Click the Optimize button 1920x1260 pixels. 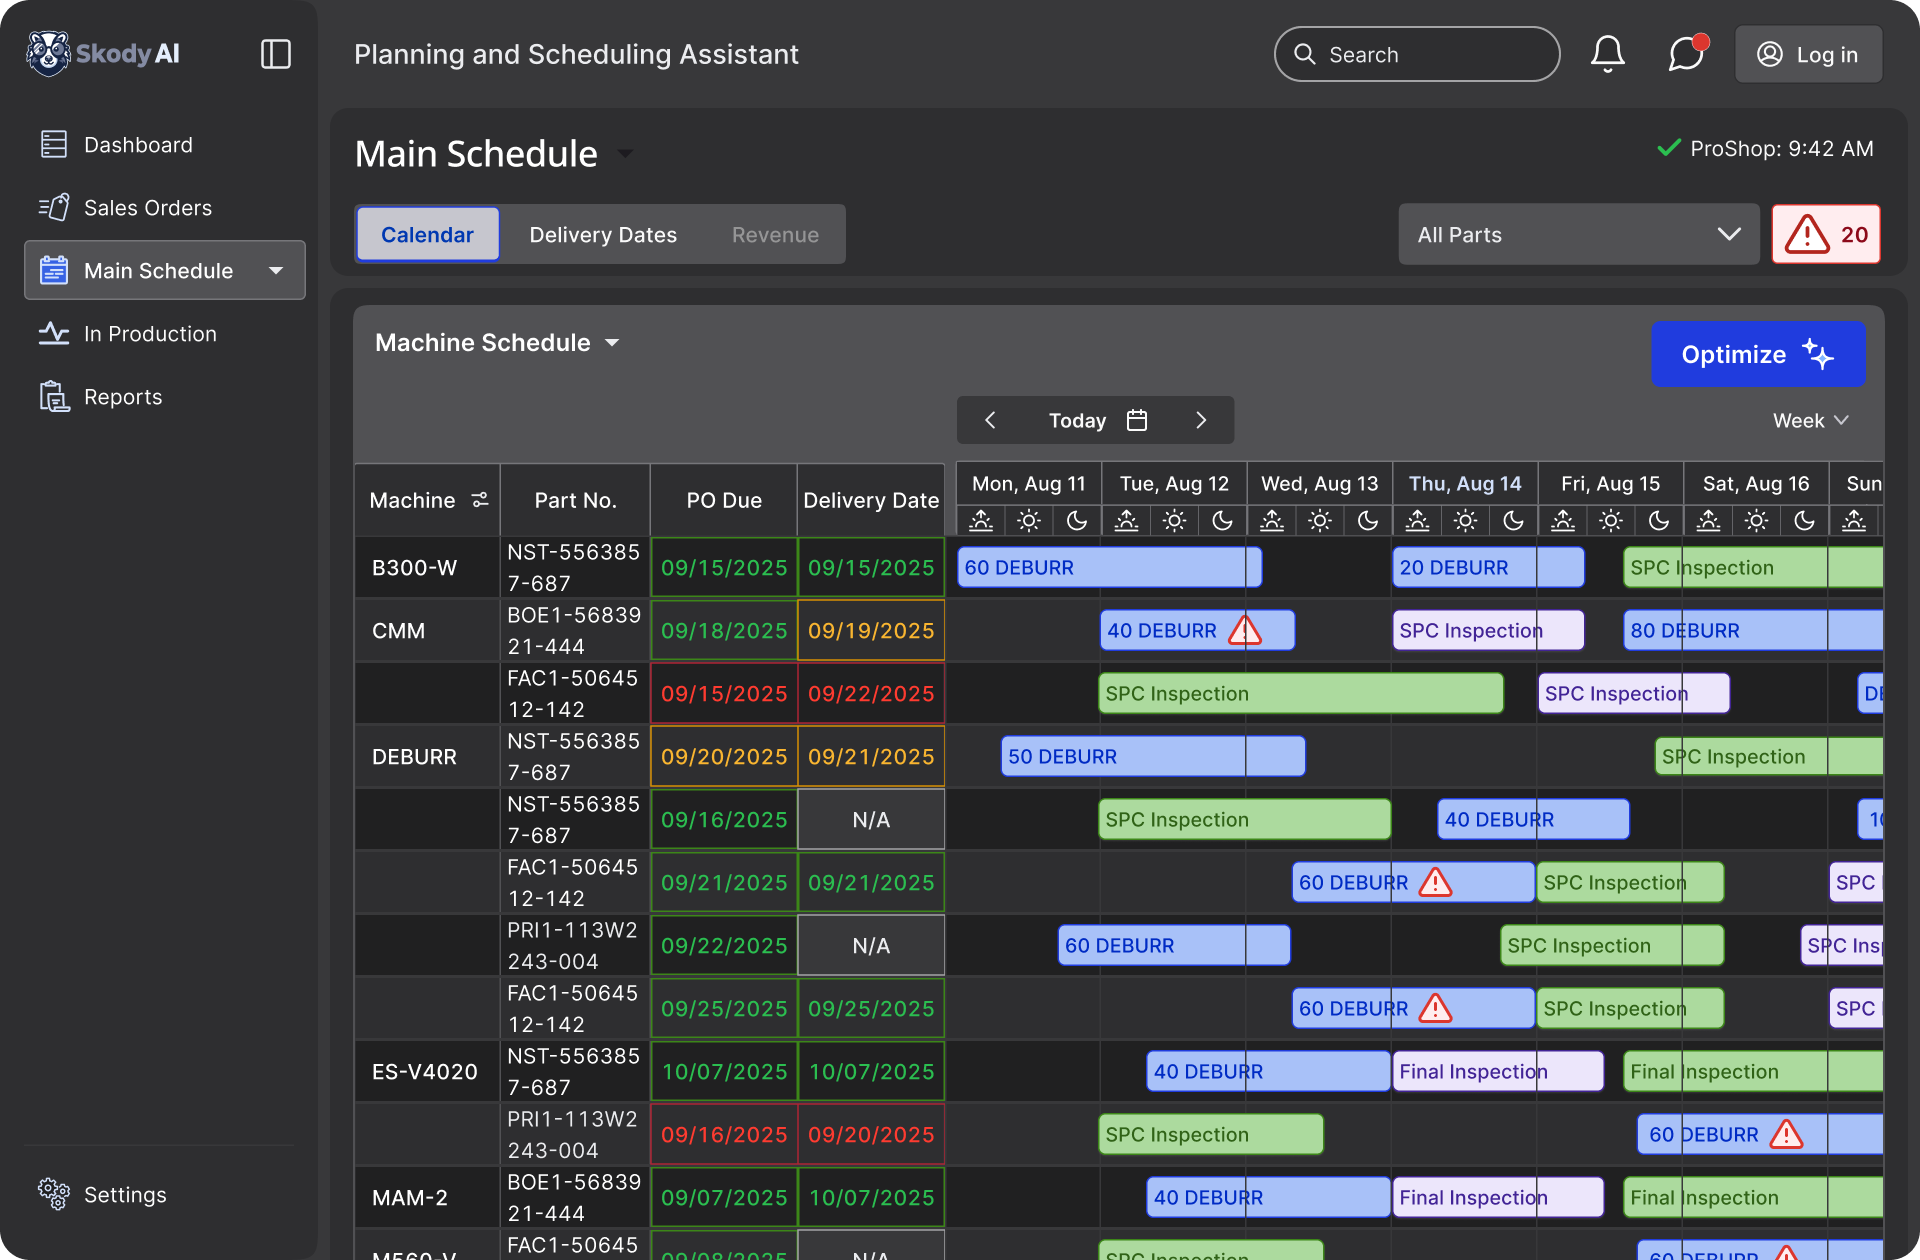1757,354
